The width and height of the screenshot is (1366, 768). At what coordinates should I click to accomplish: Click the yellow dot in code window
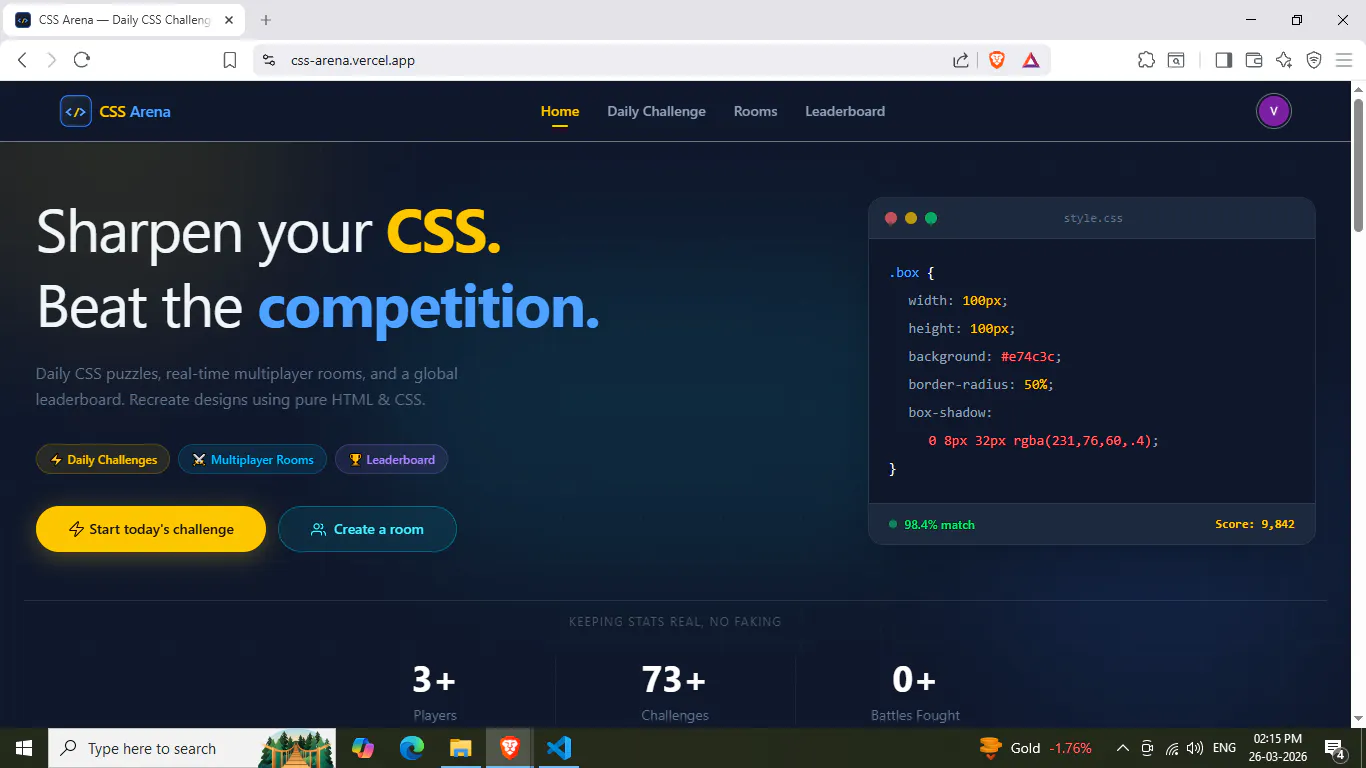911,218
